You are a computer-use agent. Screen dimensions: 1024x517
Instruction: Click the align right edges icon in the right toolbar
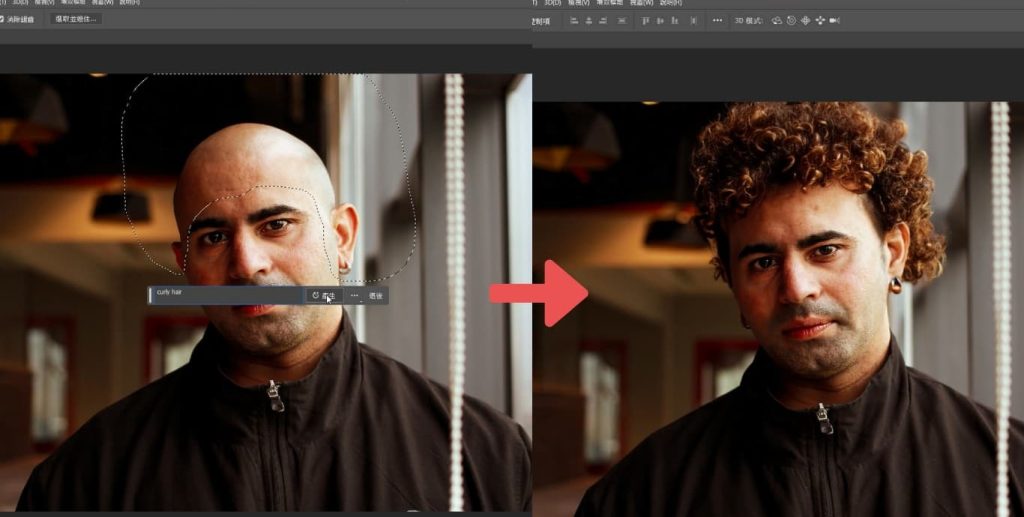[x=603, y=21]
